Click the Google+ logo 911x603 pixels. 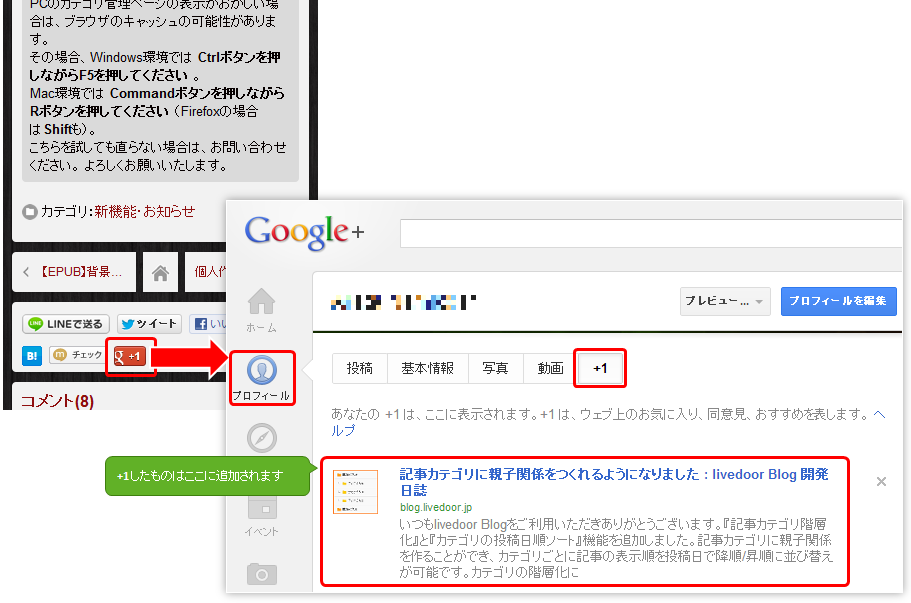304,232
